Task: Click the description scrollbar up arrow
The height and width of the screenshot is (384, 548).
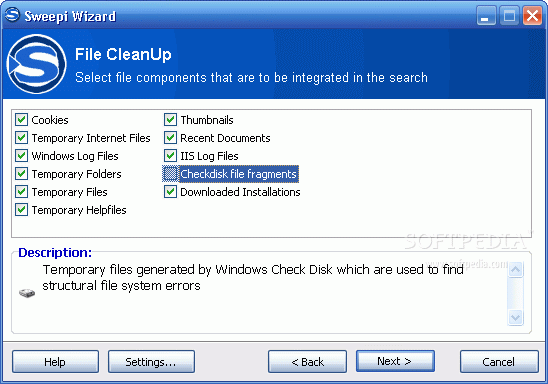Action: click(516, 269)
